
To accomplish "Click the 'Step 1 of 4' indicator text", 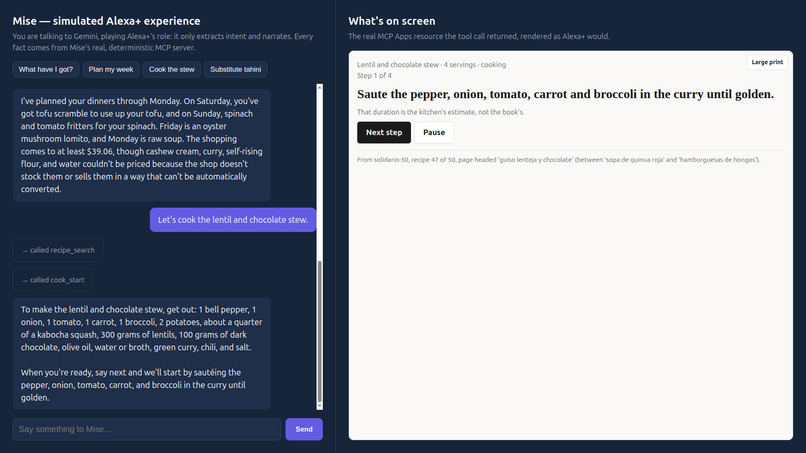I will [374, 76].
